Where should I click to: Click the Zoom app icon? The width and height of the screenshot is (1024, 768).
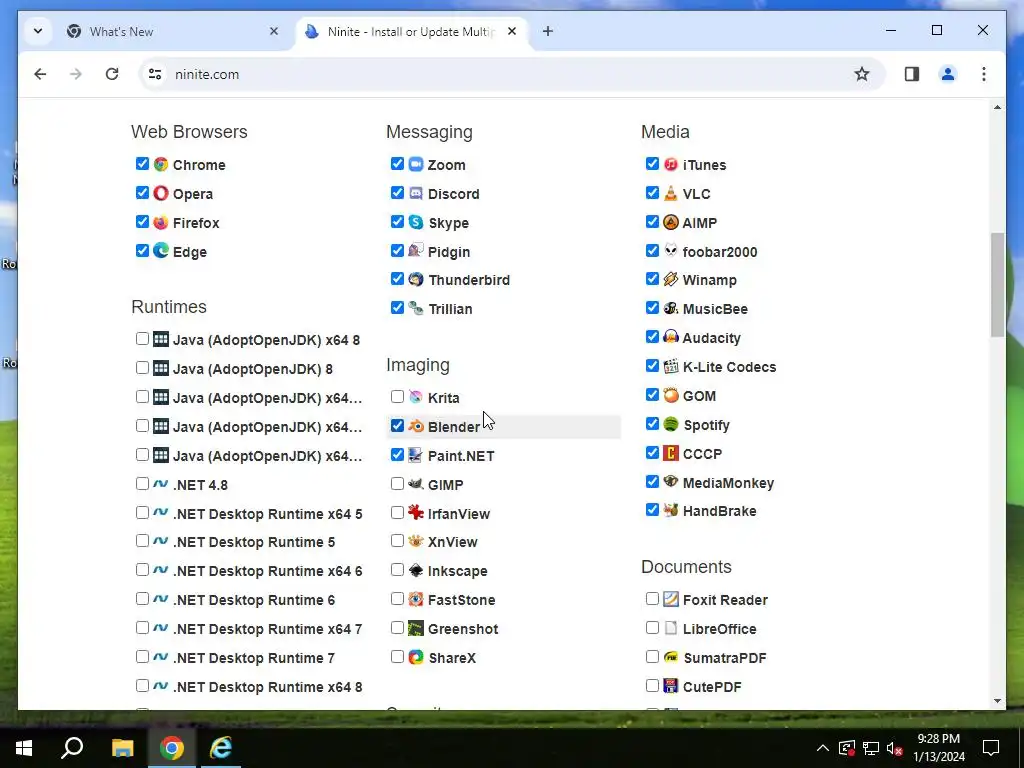(416, 164)
